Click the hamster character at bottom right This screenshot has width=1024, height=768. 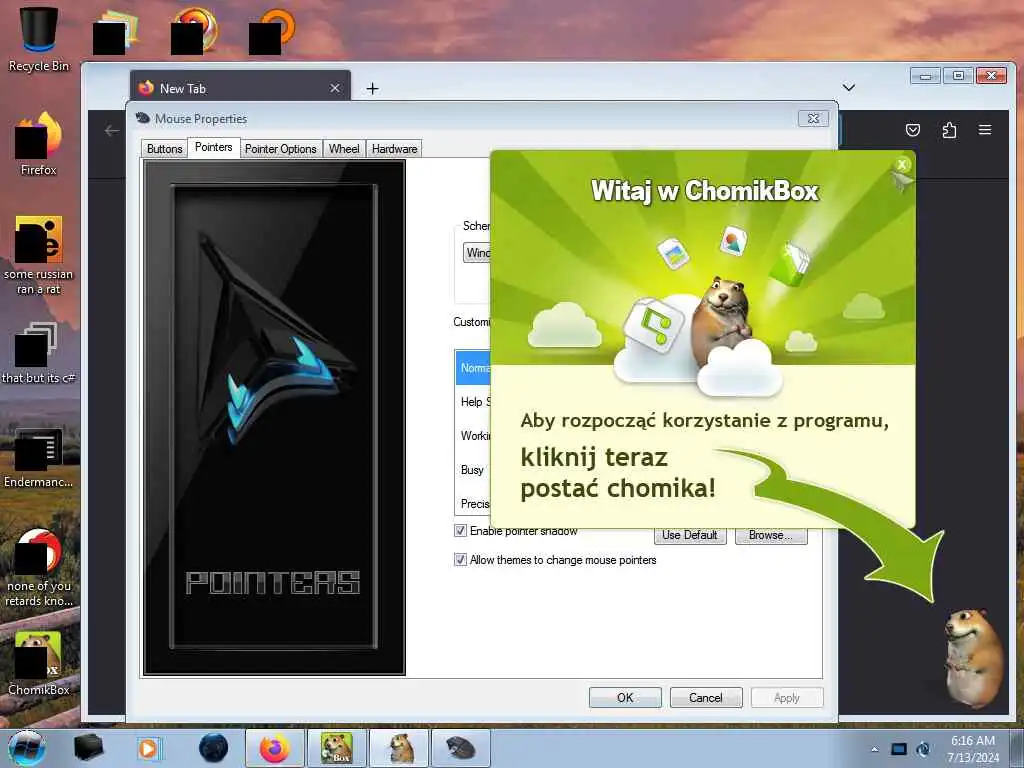tap(974, 658)
